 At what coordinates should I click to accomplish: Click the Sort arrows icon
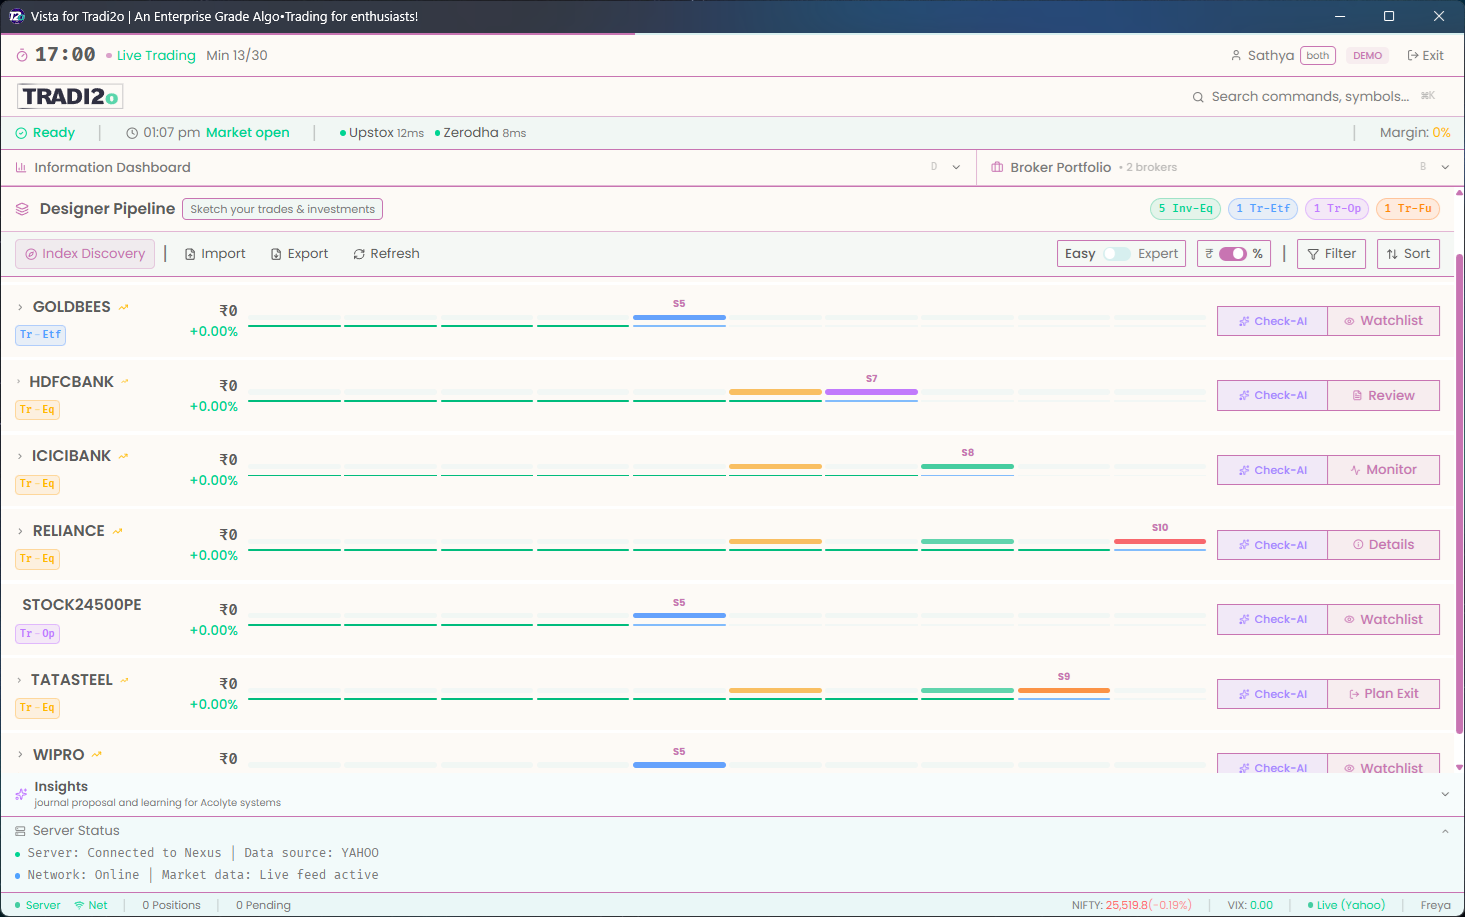(1392, 254)
